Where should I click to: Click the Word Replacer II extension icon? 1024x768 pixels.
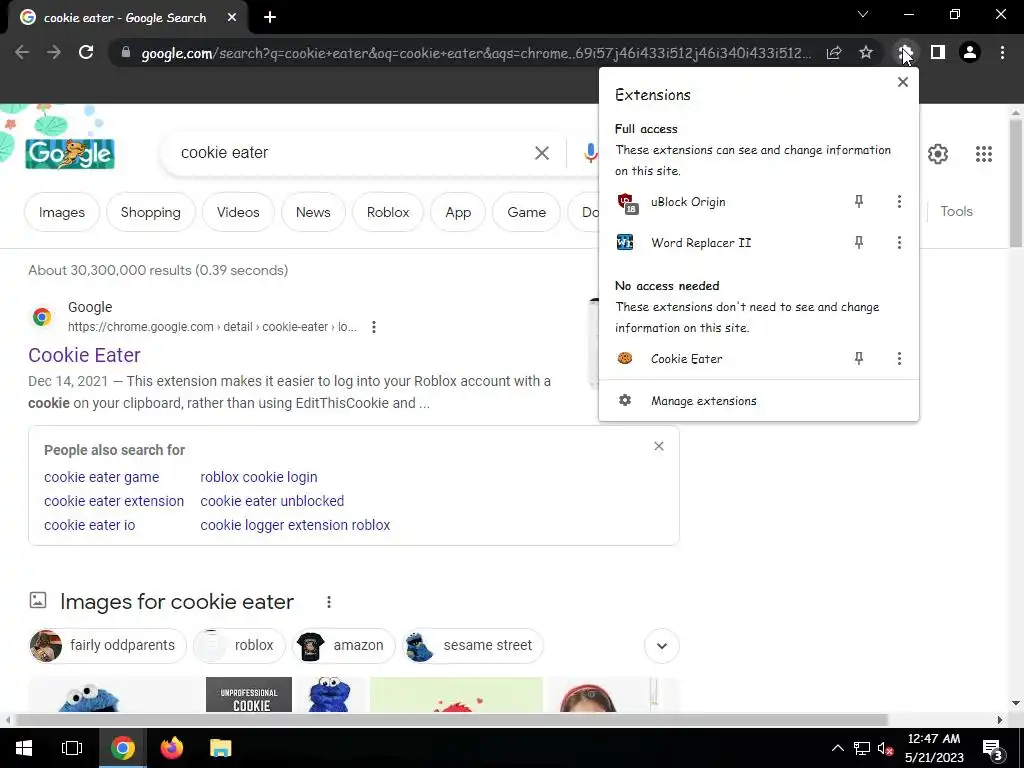click(x=625, y=242)
